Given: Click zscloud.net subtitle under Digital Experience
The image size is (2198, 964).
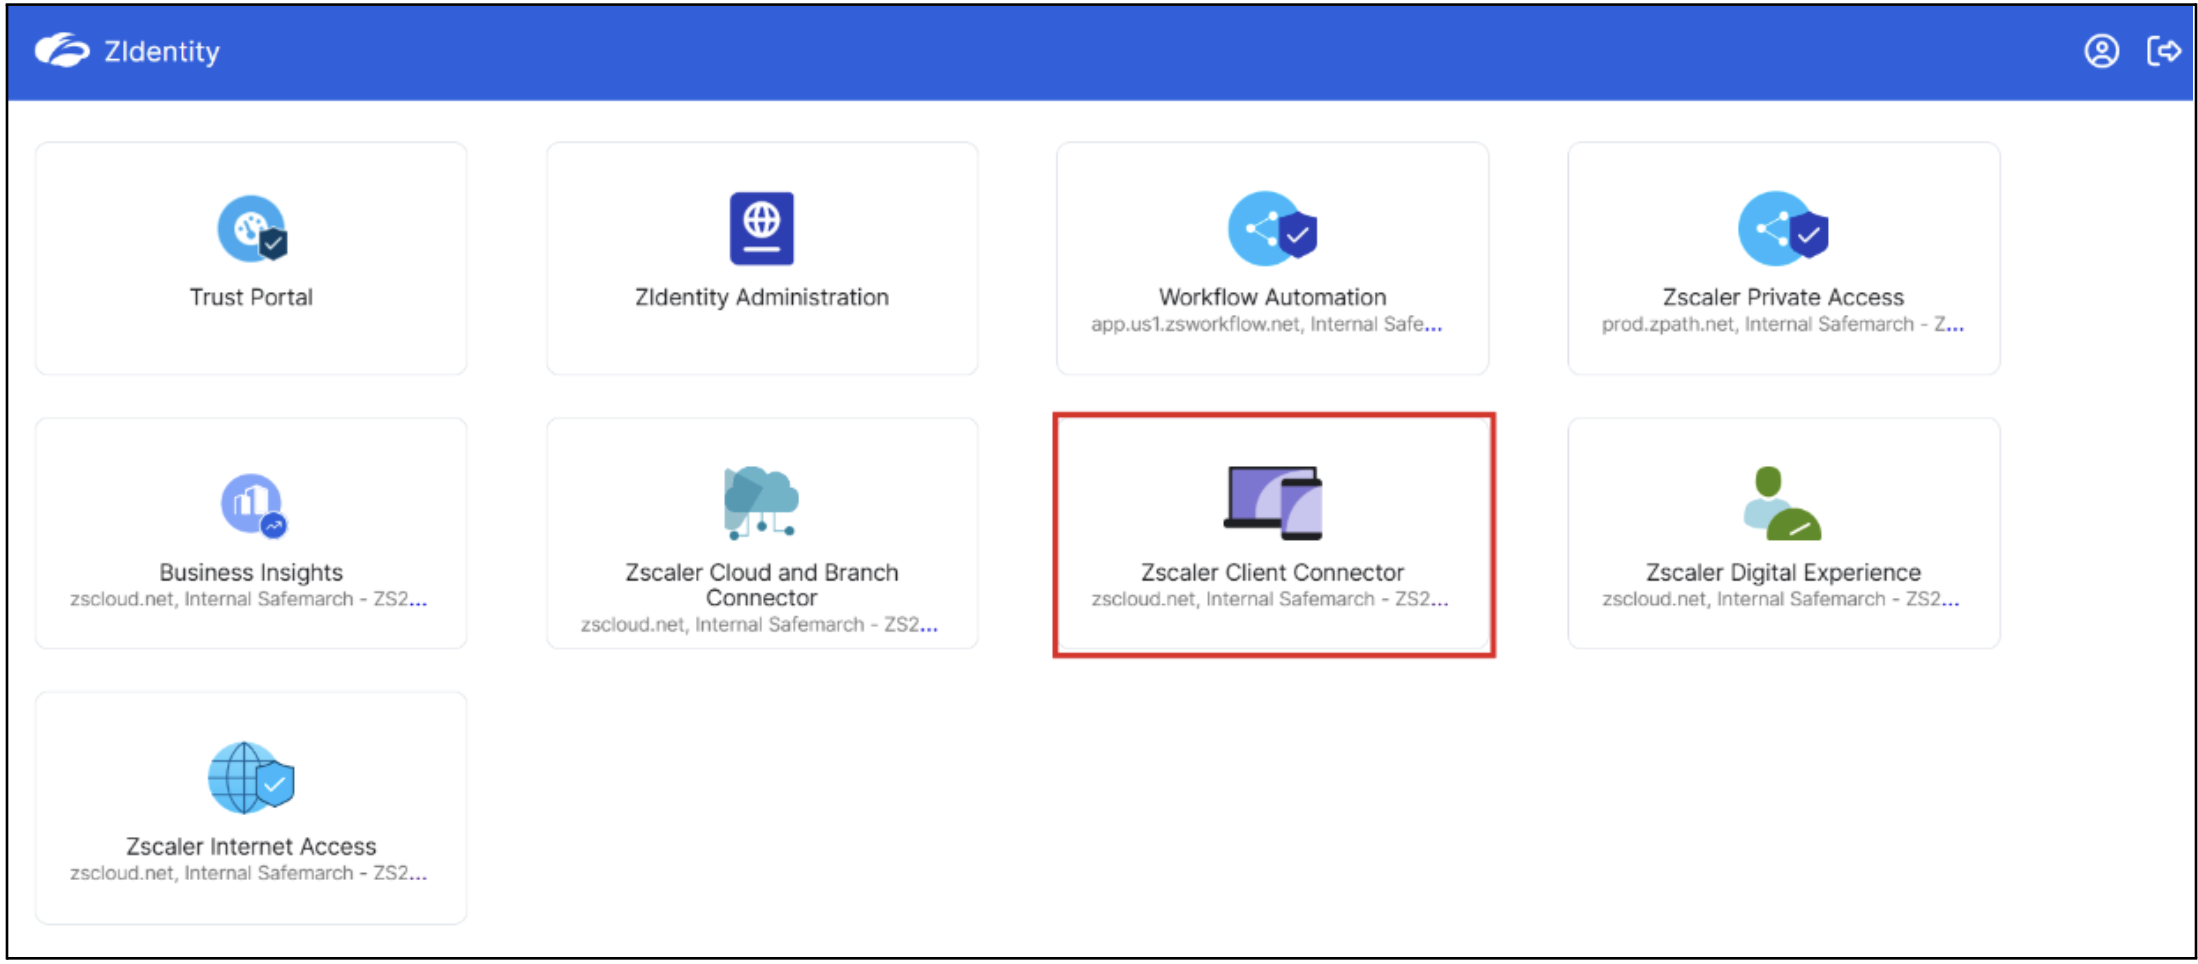Looking at the screenshot, I should click(1781, 599).
